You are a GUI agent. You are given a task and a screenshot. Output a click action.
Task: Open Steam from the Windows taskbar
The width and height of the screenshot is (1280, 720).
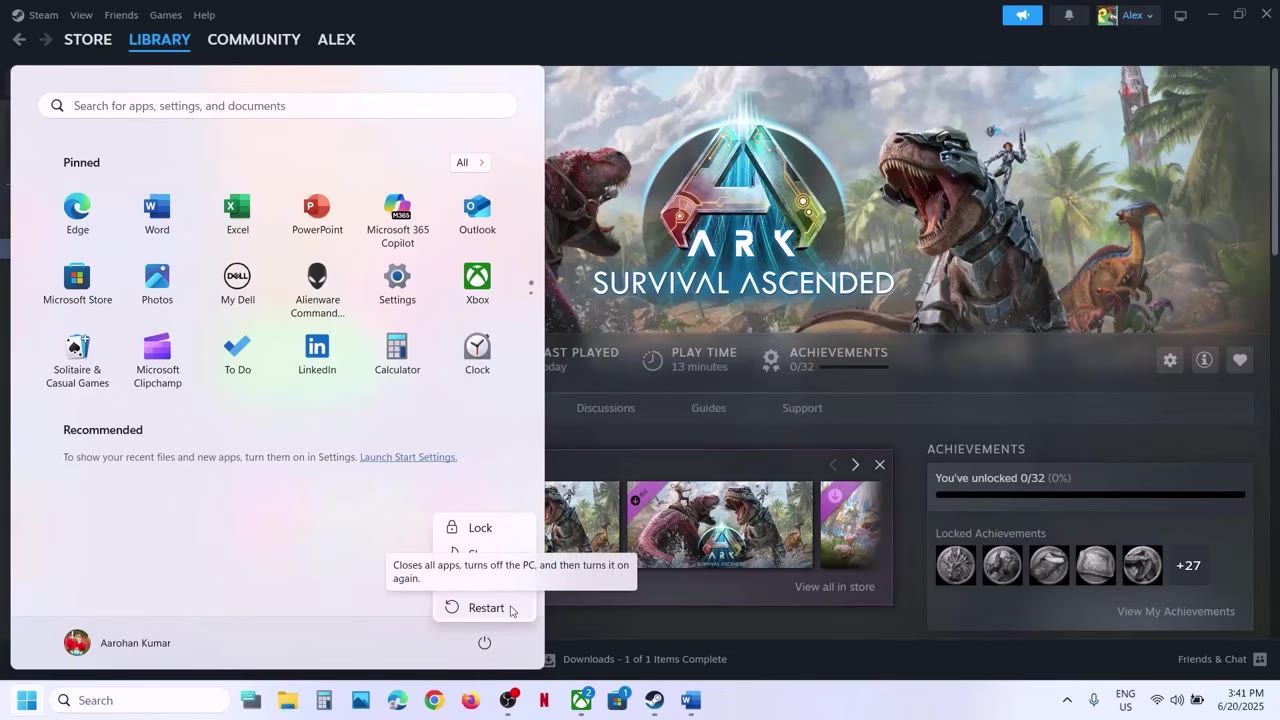[653, 700]
